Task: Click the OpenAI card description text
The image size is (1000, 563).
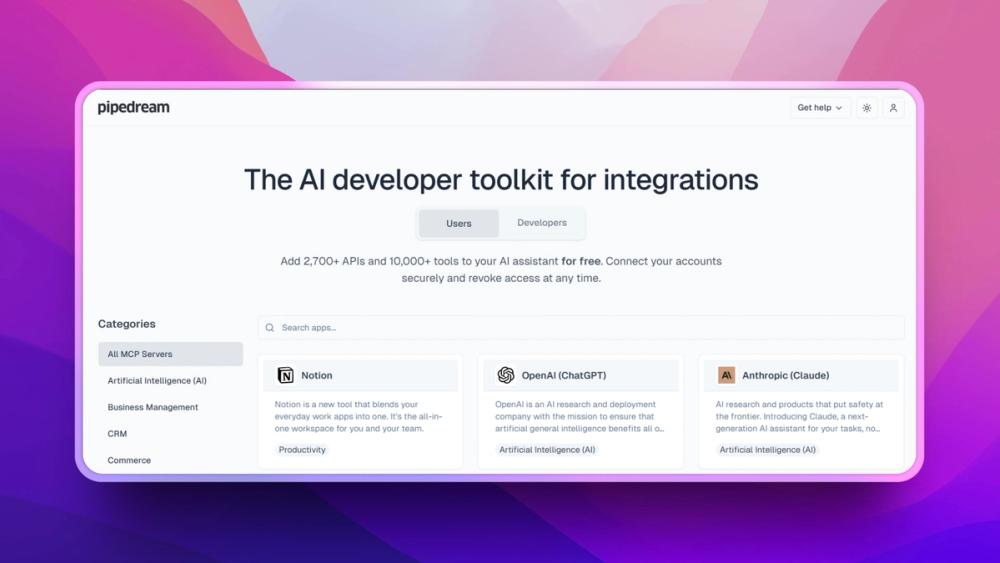Action: tap(579, 416)
